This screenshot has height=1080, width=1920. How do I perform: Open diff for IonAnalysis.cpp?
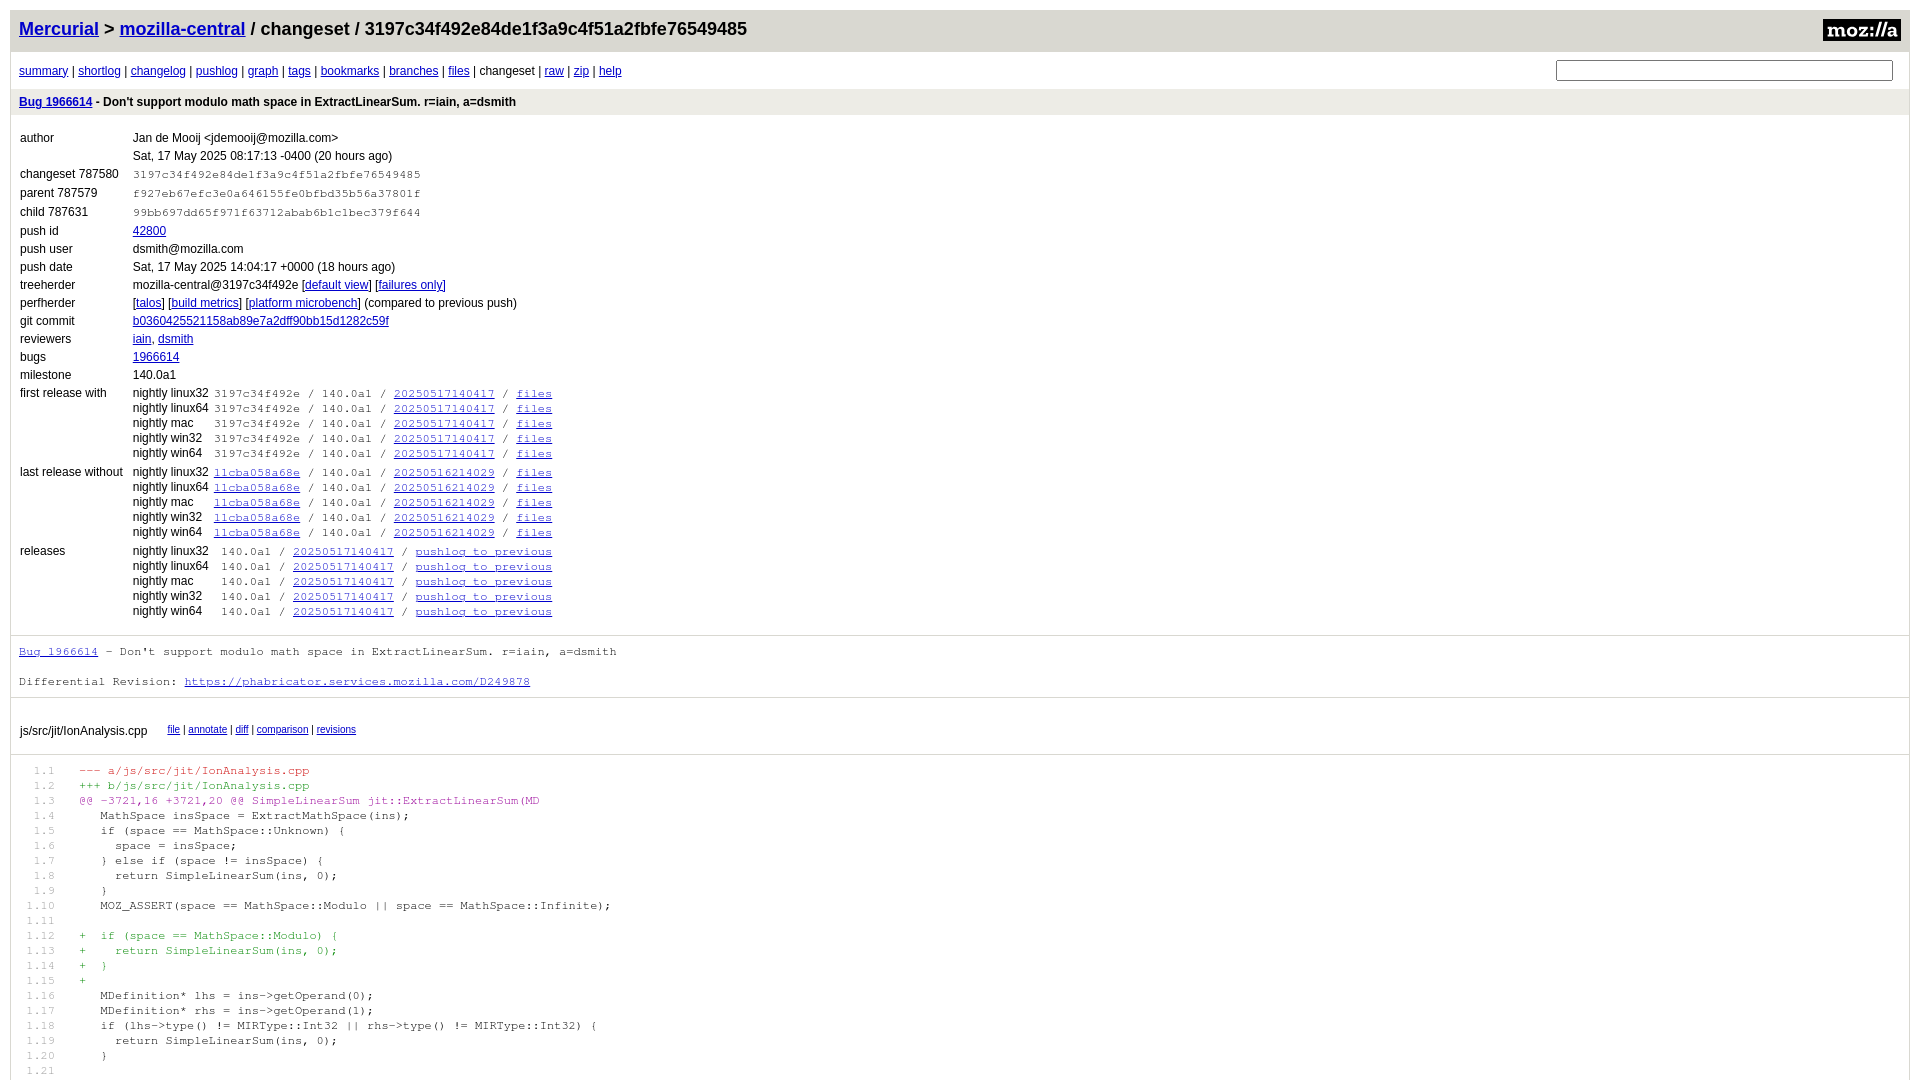(242, 730)
